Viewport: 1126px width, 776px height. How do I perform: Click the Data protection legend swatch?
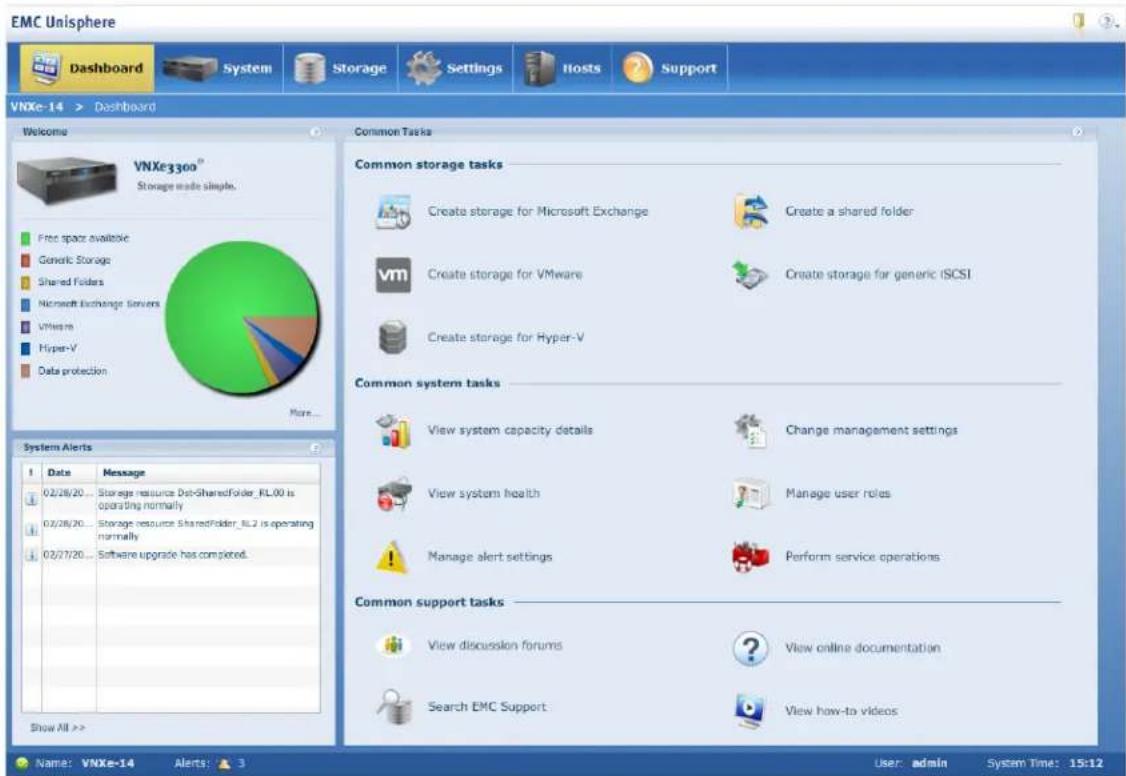click(x=26, y=371)
